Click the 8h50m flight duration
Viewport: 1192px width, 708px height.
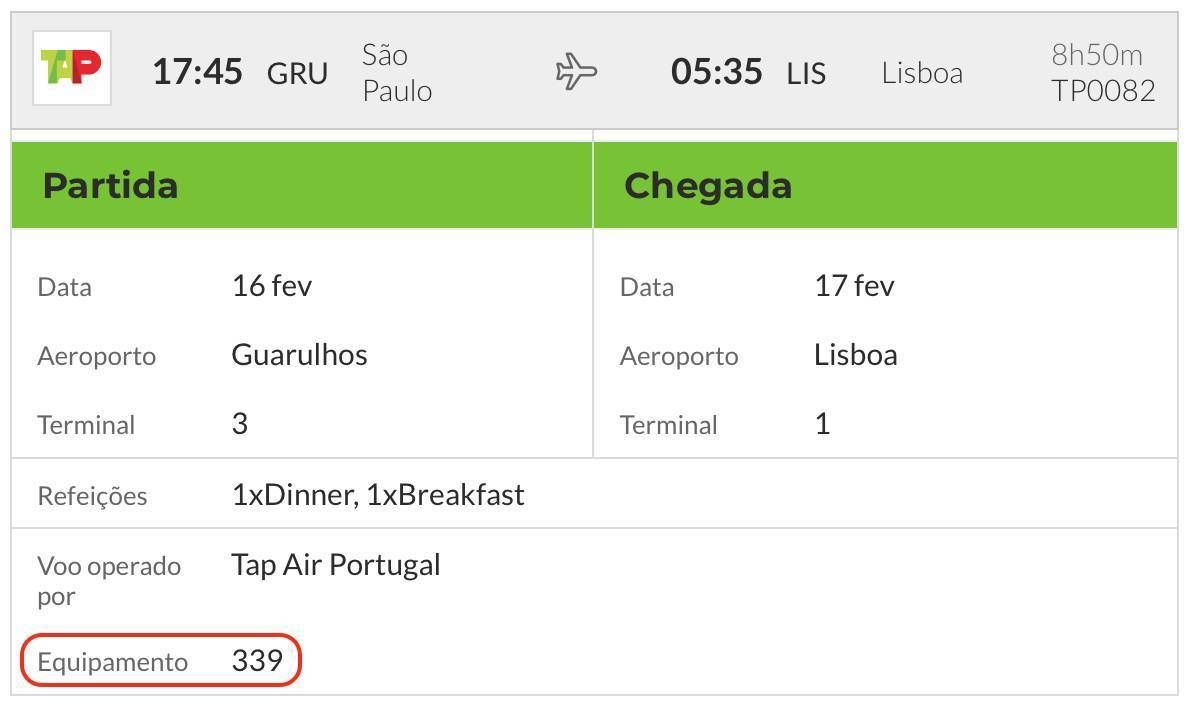[1097, 55]
